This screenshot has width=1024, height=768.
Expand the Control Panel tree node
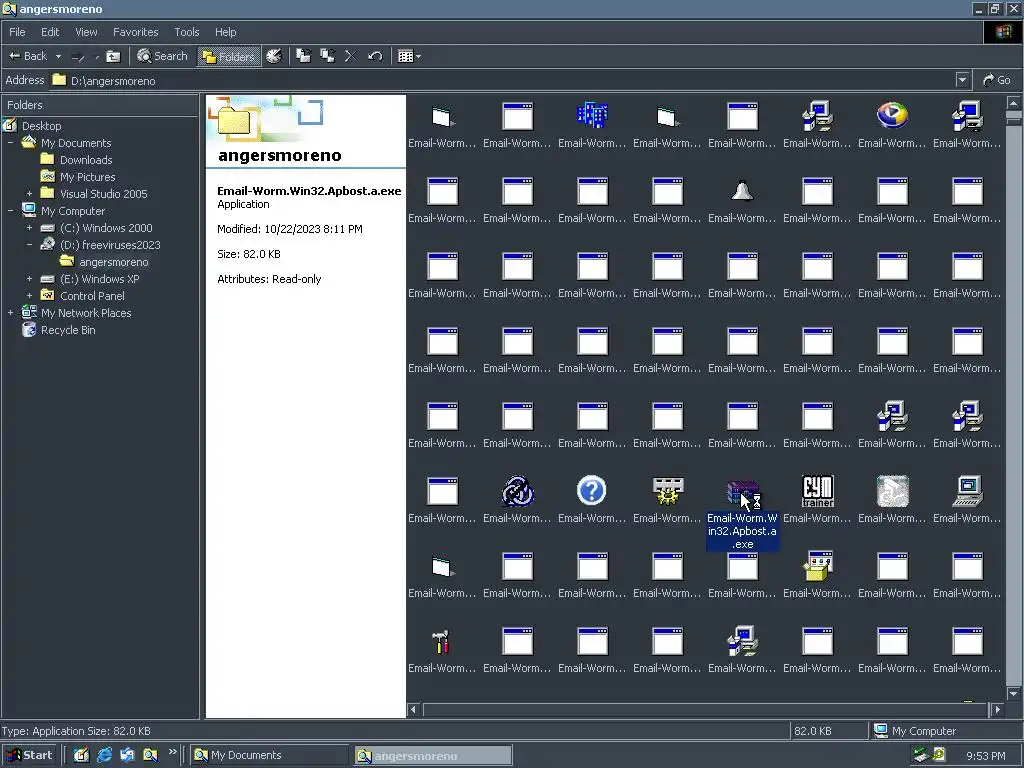(29, 296)
